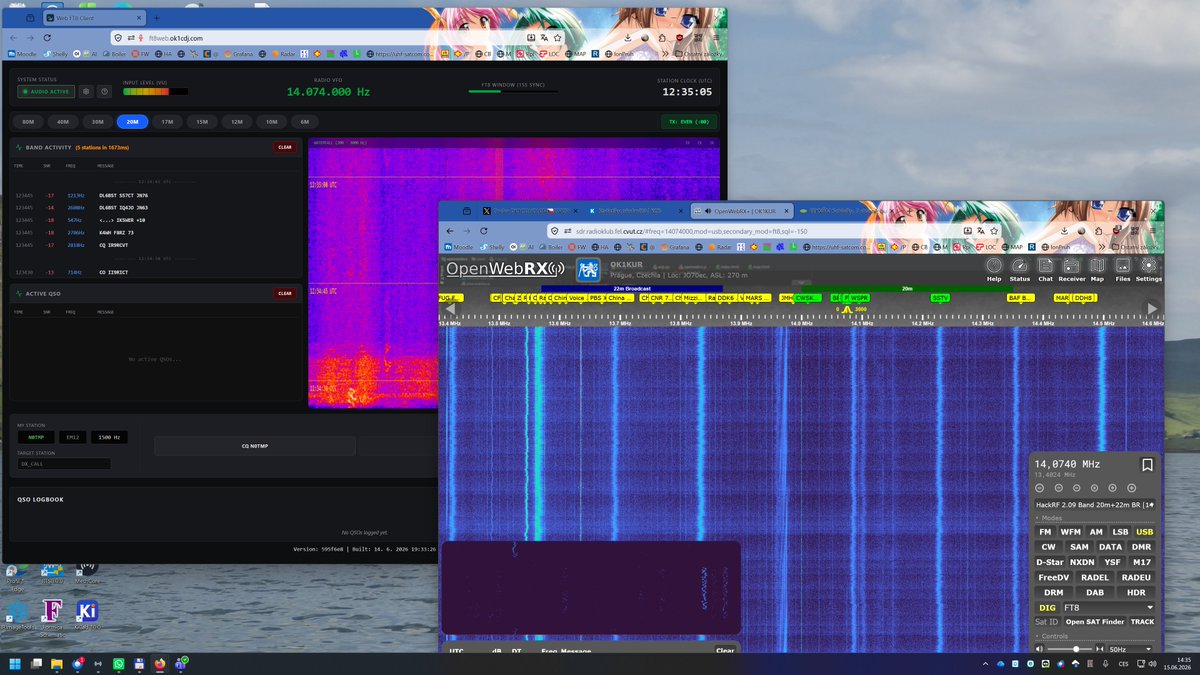
Task: Switch to WFM mode
Action: click(x=1071, y=532)
